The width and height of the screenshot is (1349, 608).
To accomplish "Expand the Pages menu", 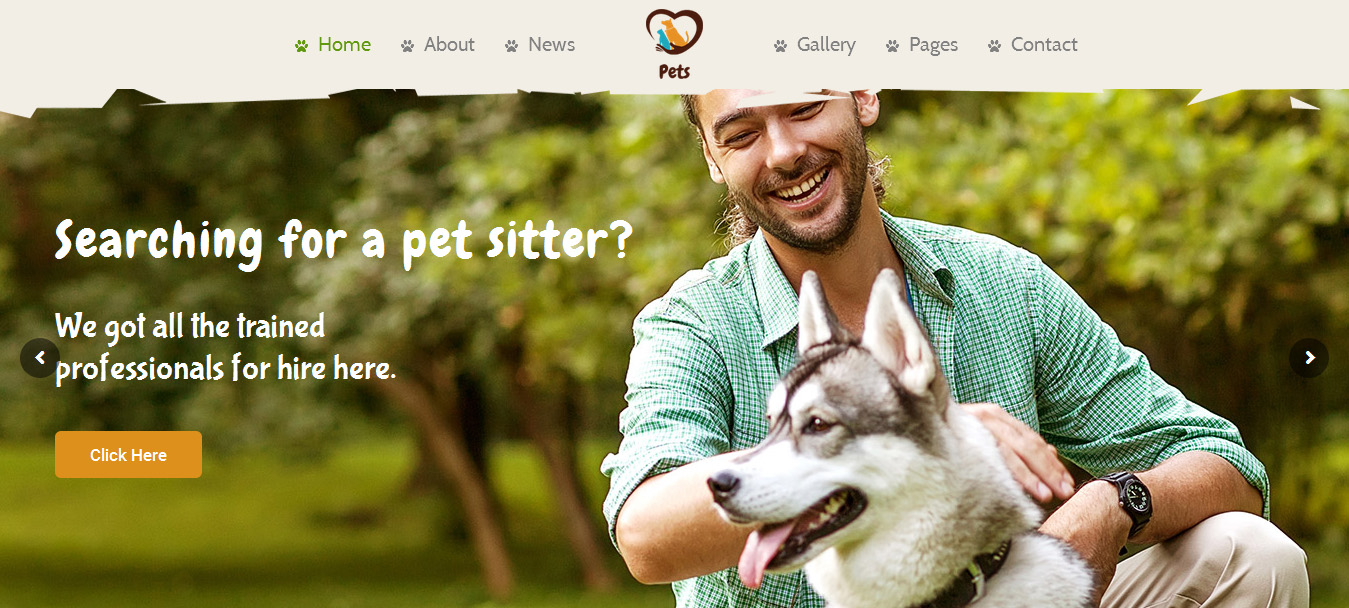I will tap(933, 45).
